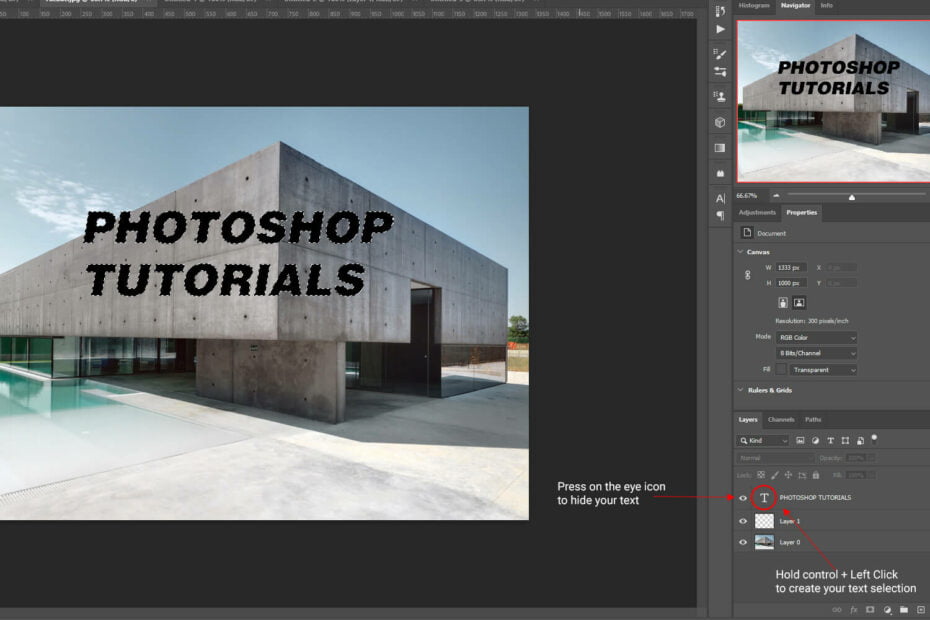This screenshot has height=620, width=930.
Task: Click the lock transparent pixels button
Action: [x=760, y=475]
